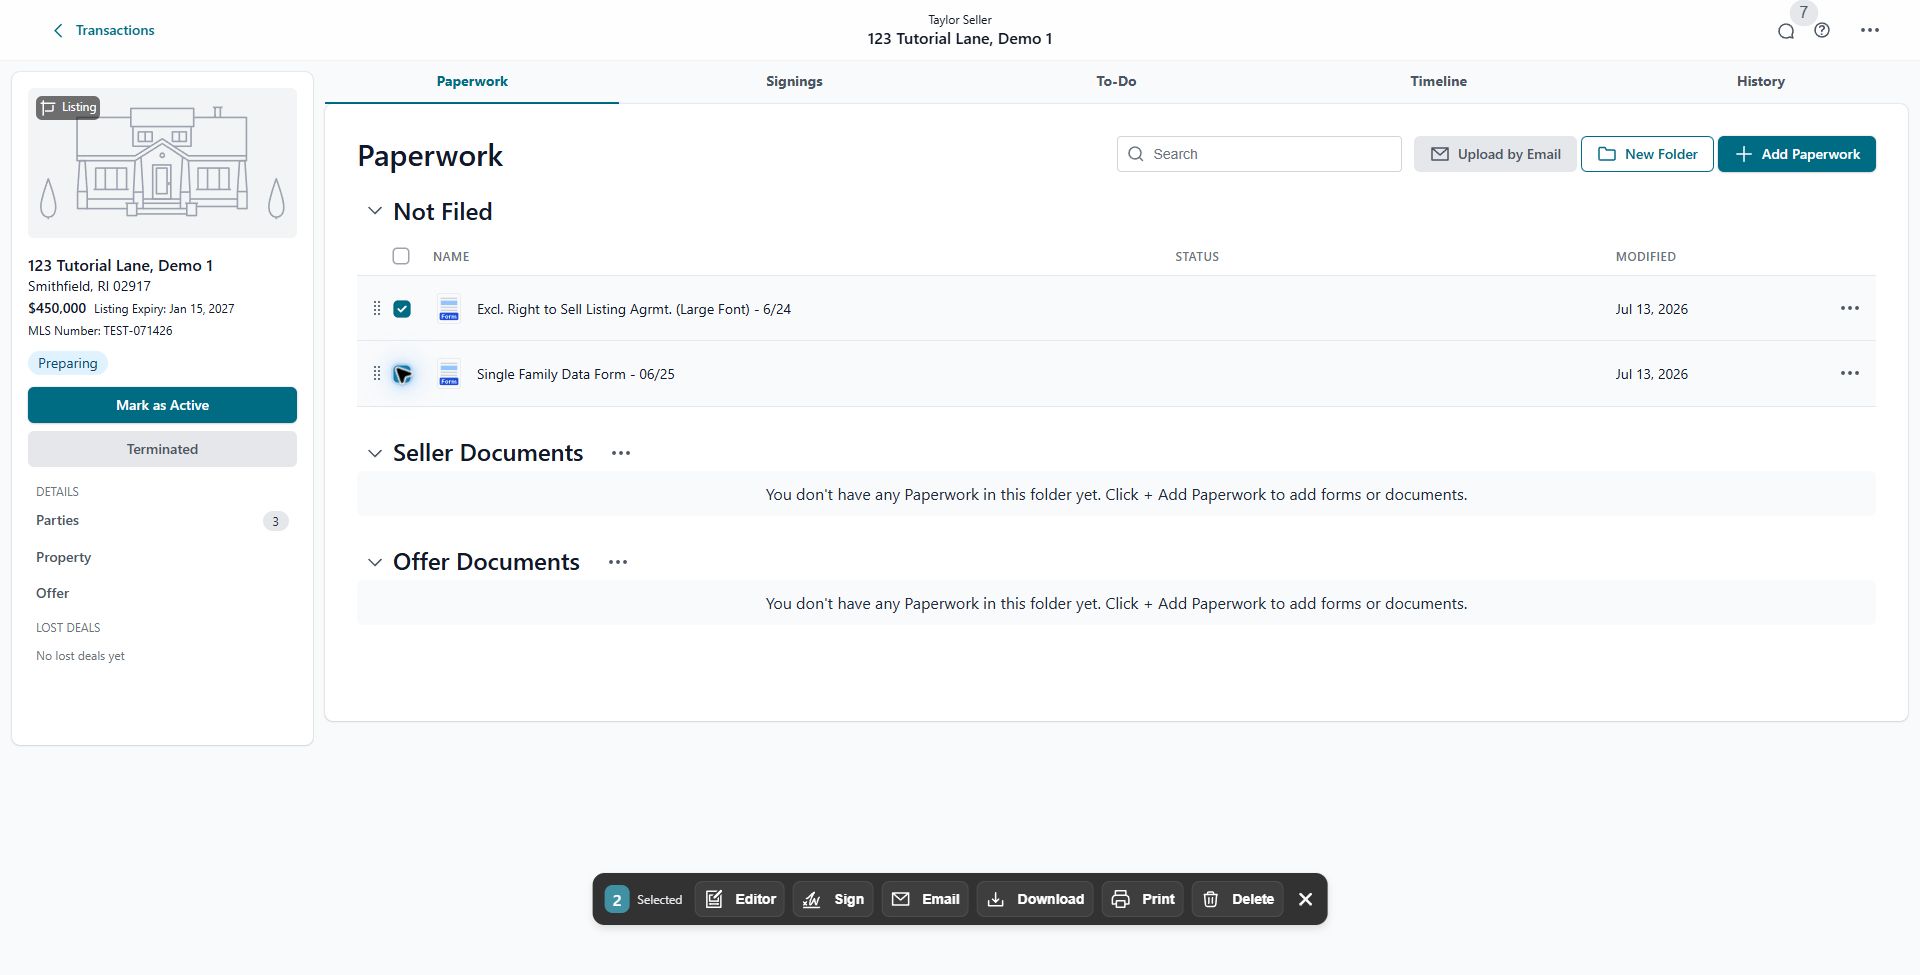
Task: Click drag handle of Excl. Right to Sell row
Action: tap(377, 308)
